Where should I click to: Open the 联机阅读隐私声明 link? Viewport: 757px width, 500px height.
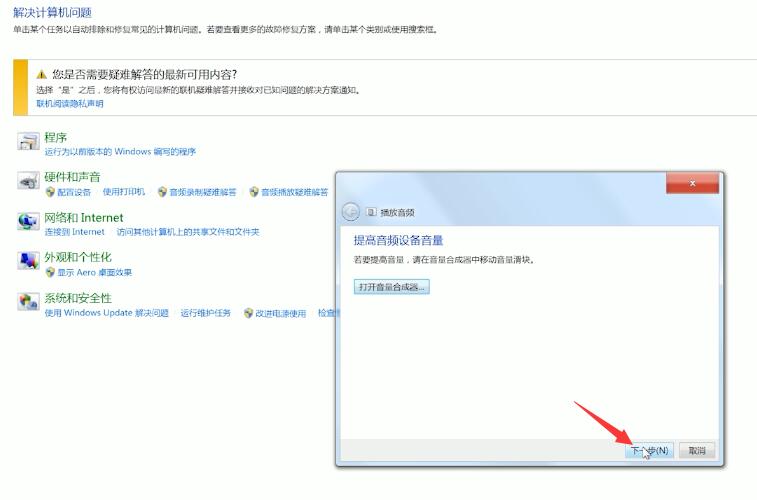[70, 103]
